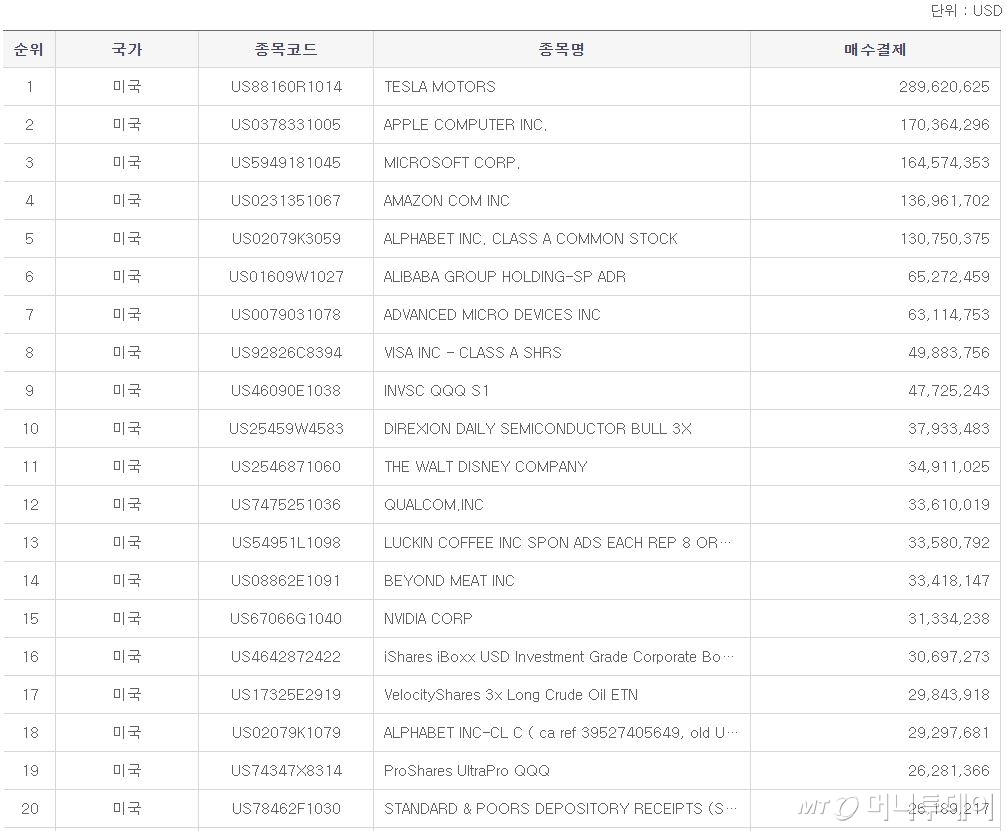The image size is (1007, 831).
Task: Click INVSC QQQ S1 stock name
Action: click(x=436, y=390)
